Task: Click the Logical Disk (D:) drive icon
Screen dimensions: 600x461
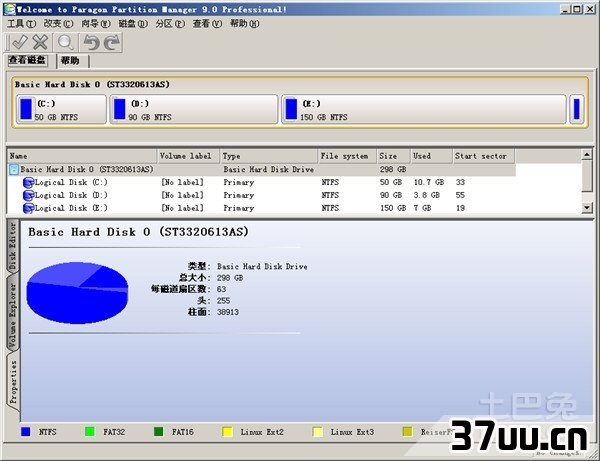Action: click(x=28, y=195)
